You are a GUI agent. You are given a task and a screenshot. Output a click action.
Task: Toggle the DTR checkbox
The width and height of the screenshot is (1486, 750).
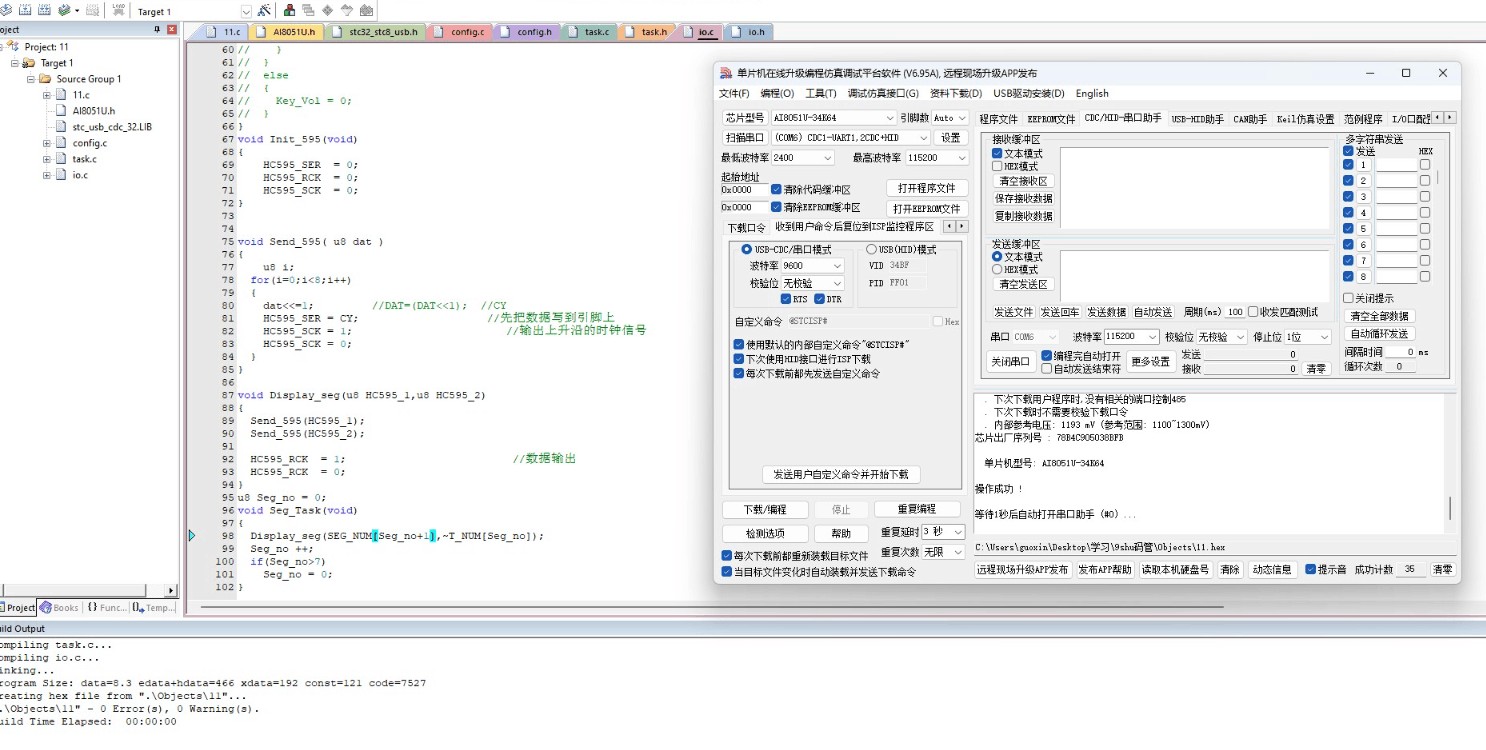point(820,299)
